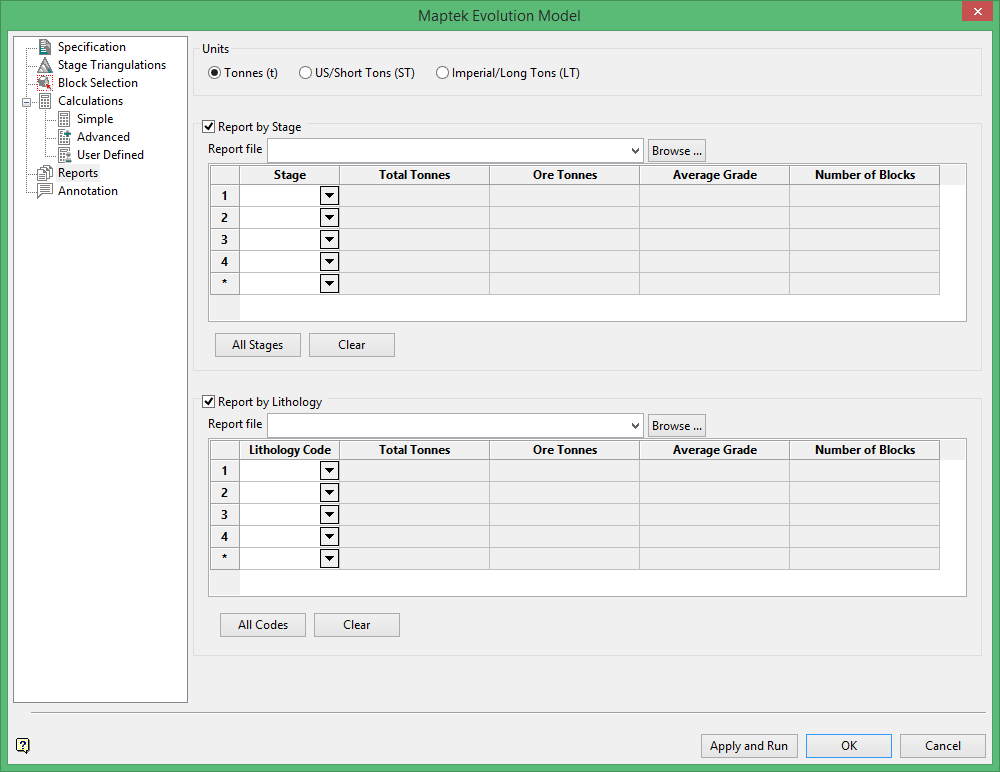Click the Report by Stage report file field
1000x772 pixels.
[448, 150]
